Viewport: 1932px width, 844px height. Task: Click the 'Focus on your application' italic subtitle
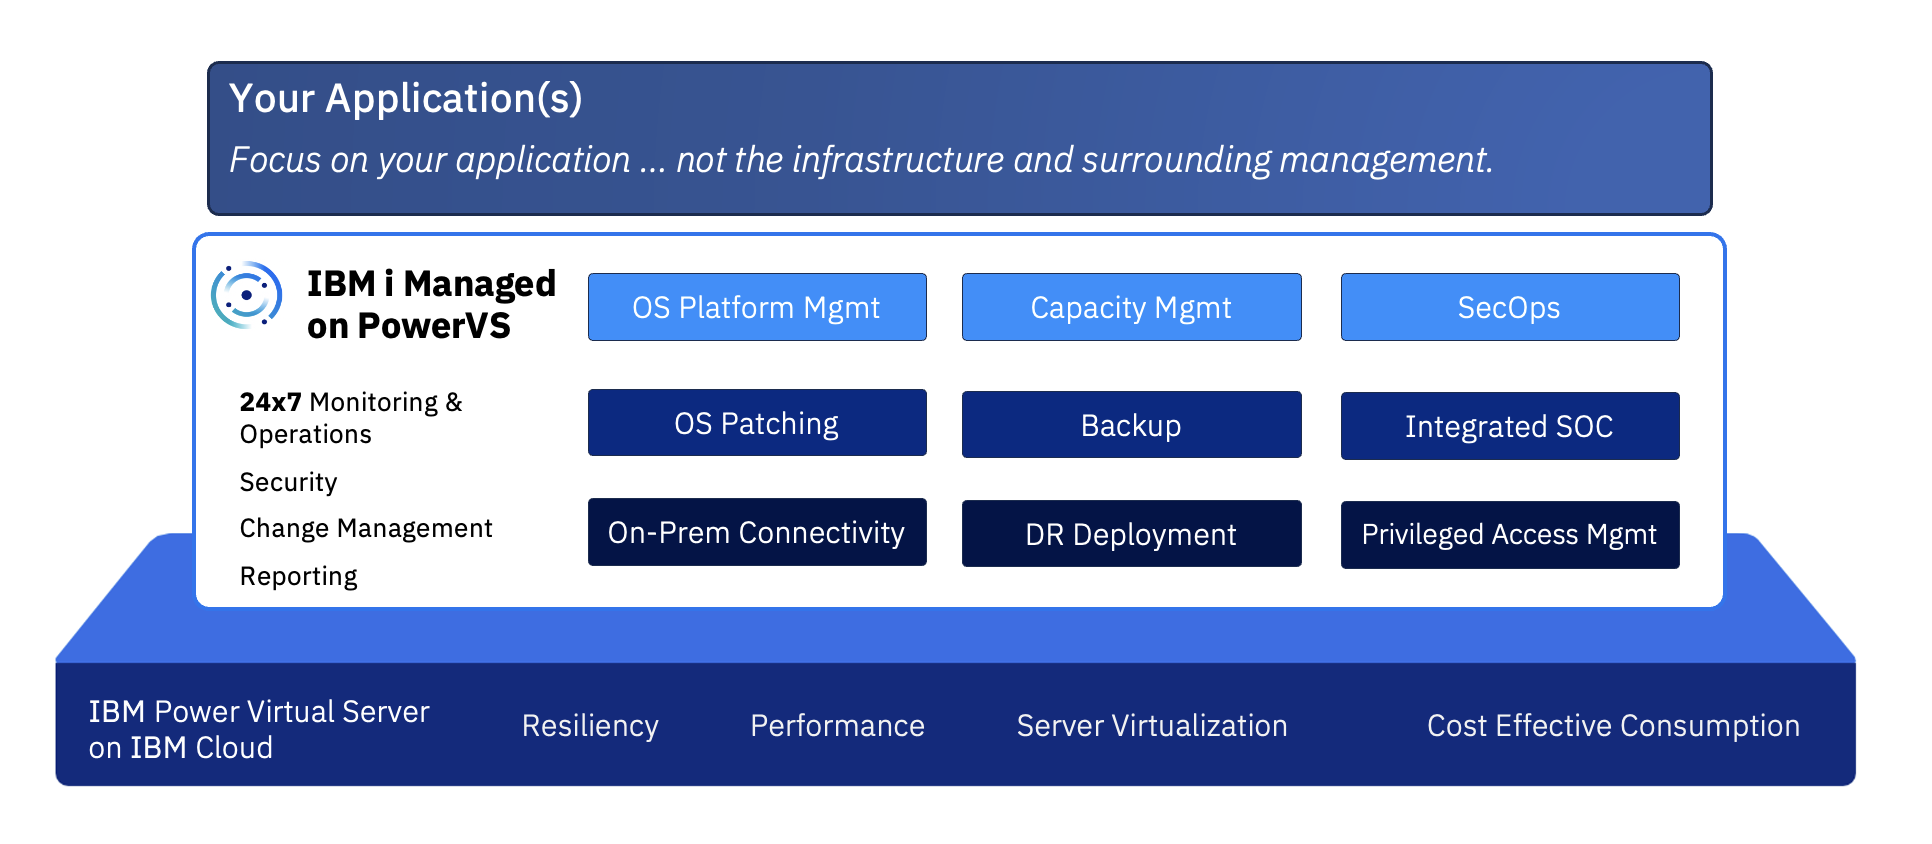(x=861, y=160)
